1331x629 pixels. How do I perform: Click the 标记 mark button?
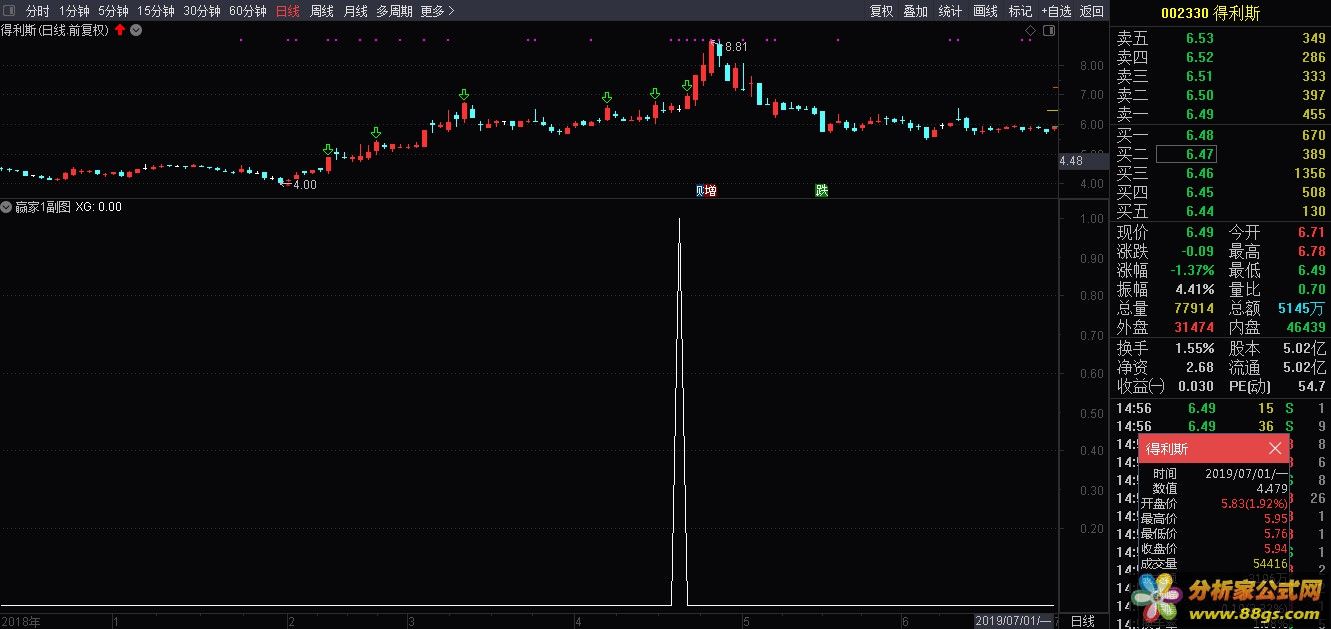1020,11
